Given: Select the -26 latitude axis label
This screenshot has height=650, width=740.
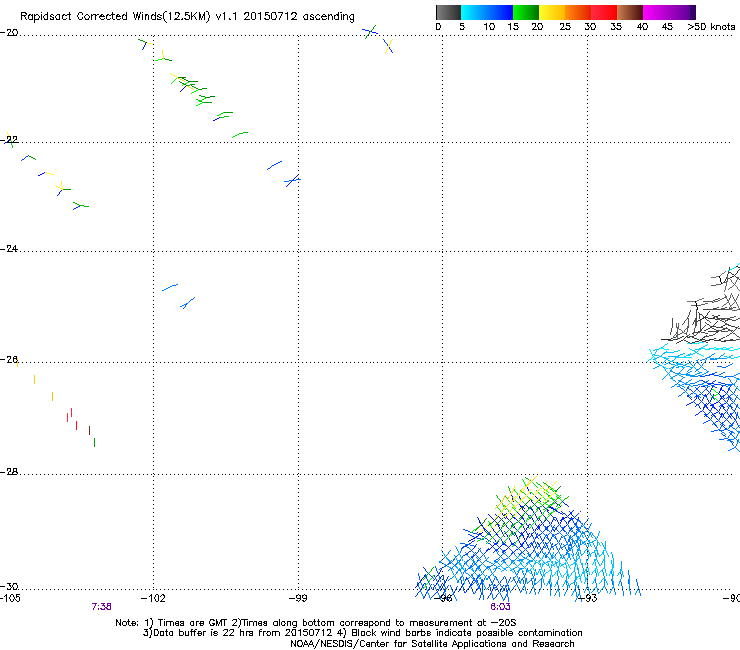Looking at the screenshot, I should (x=9, y=360).
